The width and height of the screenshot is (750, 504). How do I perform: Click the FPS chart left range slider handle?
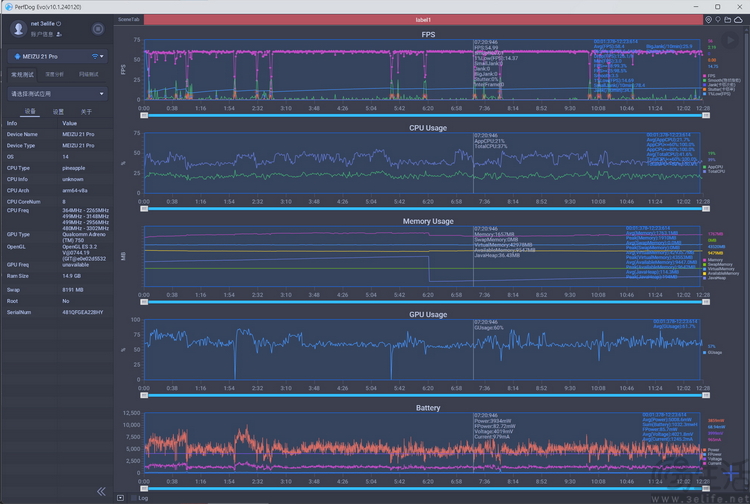(144, 115)
